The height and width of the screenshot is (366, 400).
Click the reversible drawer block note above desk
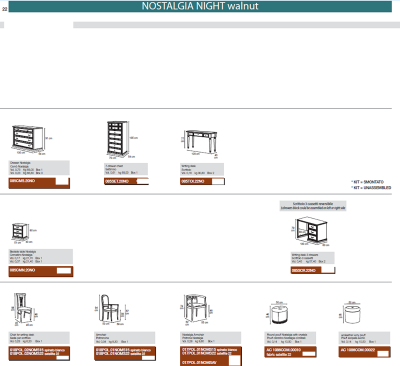[313, 206]
